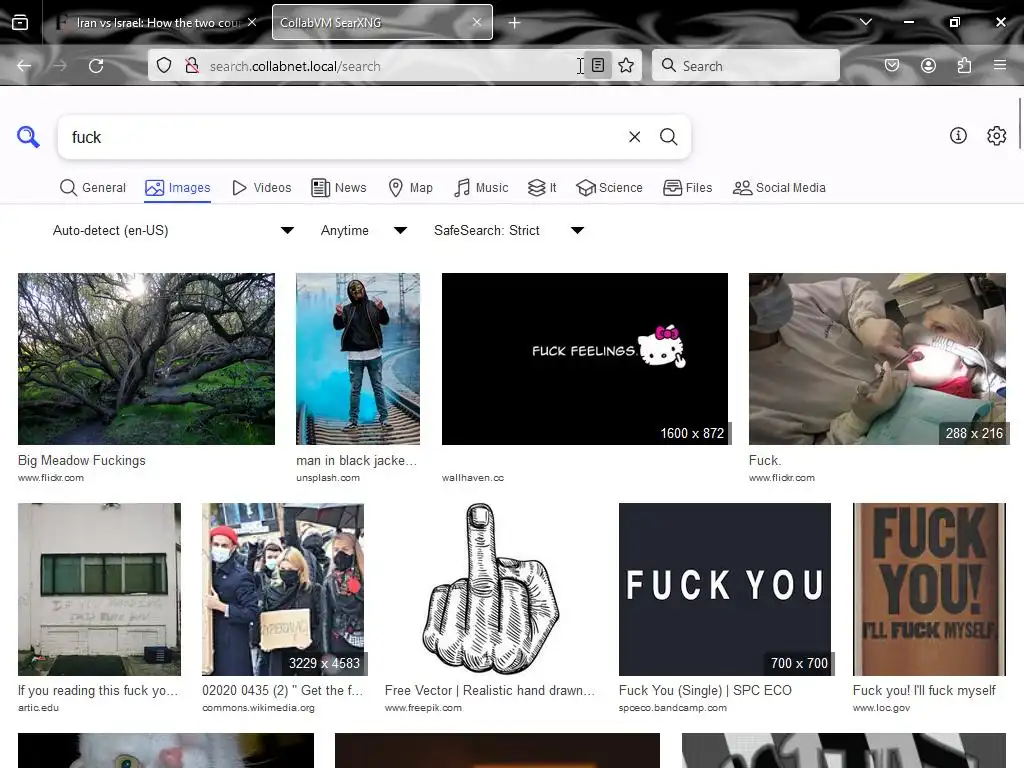The height and width of the screenshot is (768, 1024).
Task: Click the artic.edu source link
Action: tap(39, 708)
